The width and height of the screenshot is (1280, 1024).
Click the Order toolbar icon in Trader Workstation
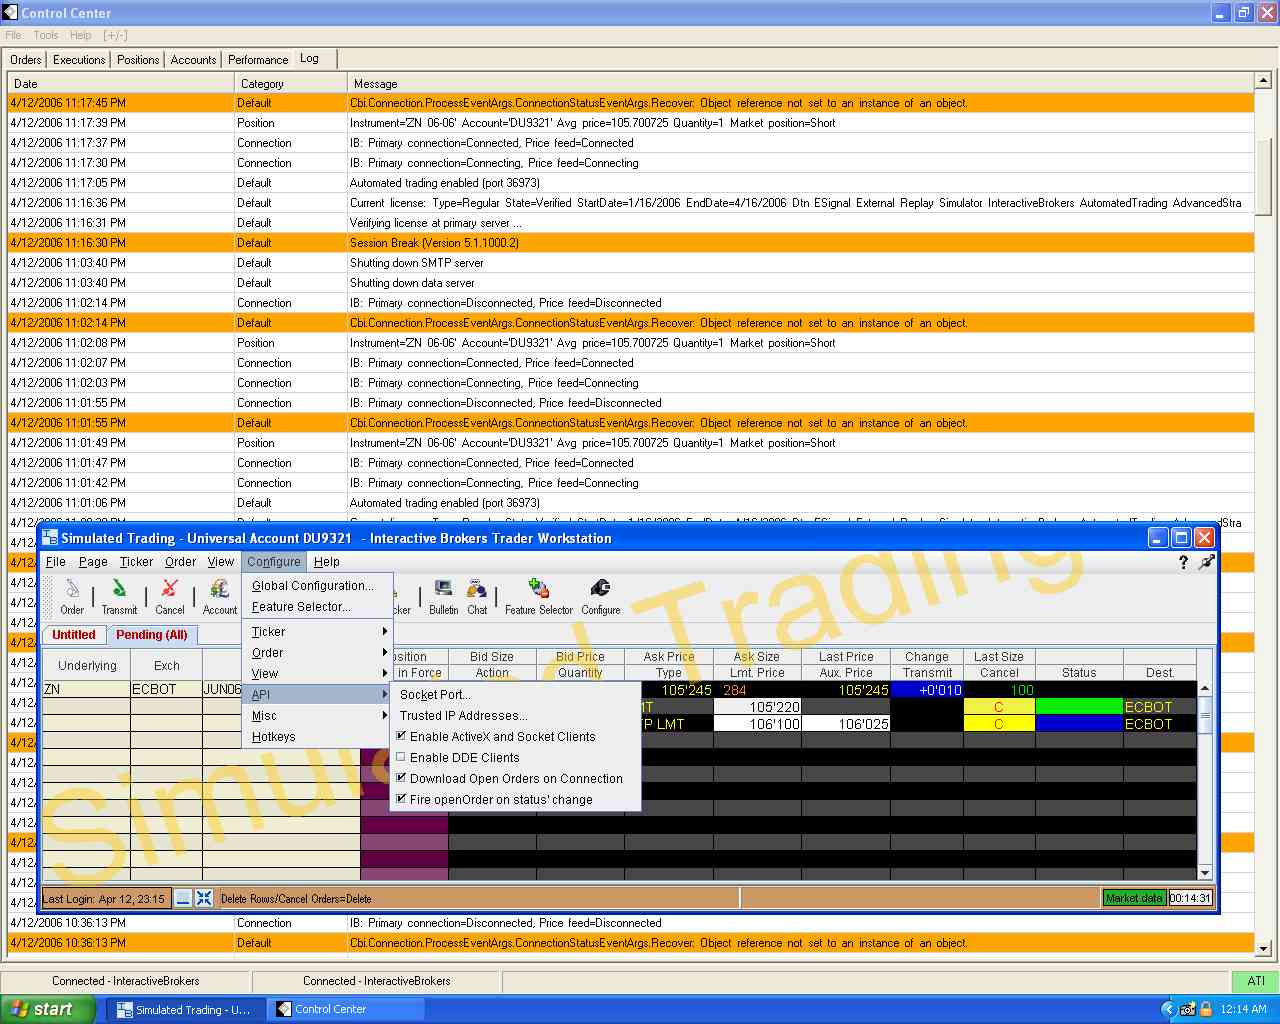coord(72,596)
